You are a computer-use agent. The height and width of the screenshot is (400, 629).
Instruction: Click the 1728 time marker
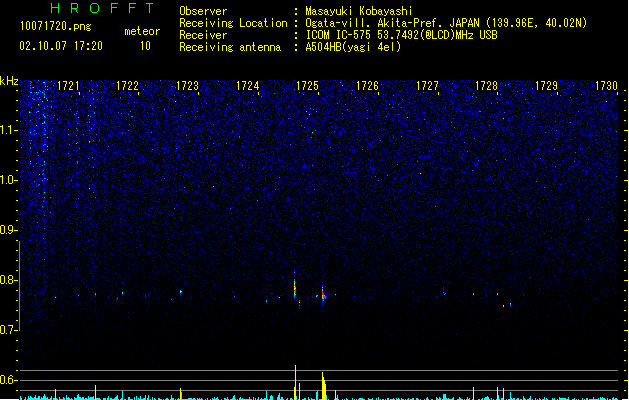pos(487,86)
